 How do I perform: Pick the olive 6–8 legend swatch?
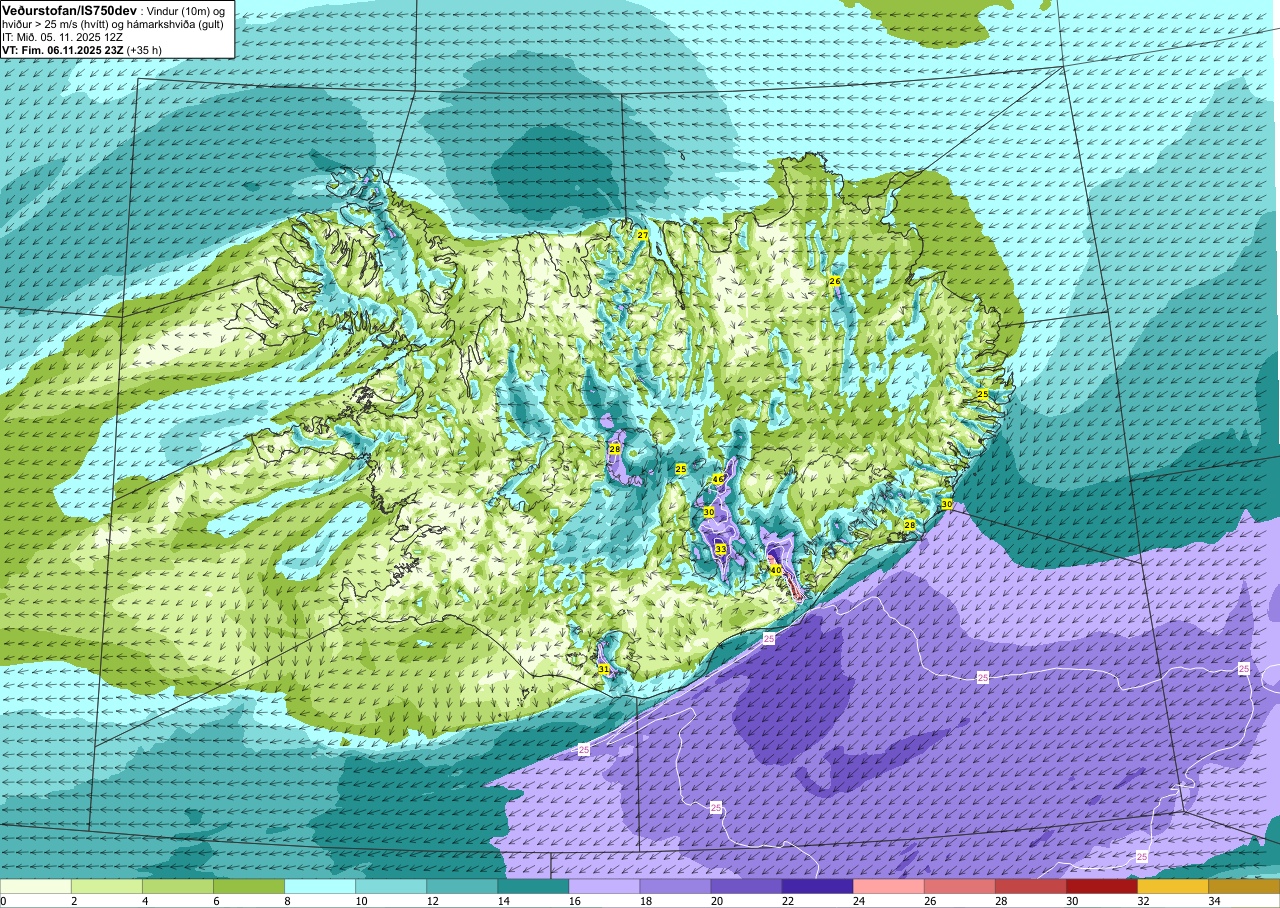[x=249, y=886]
